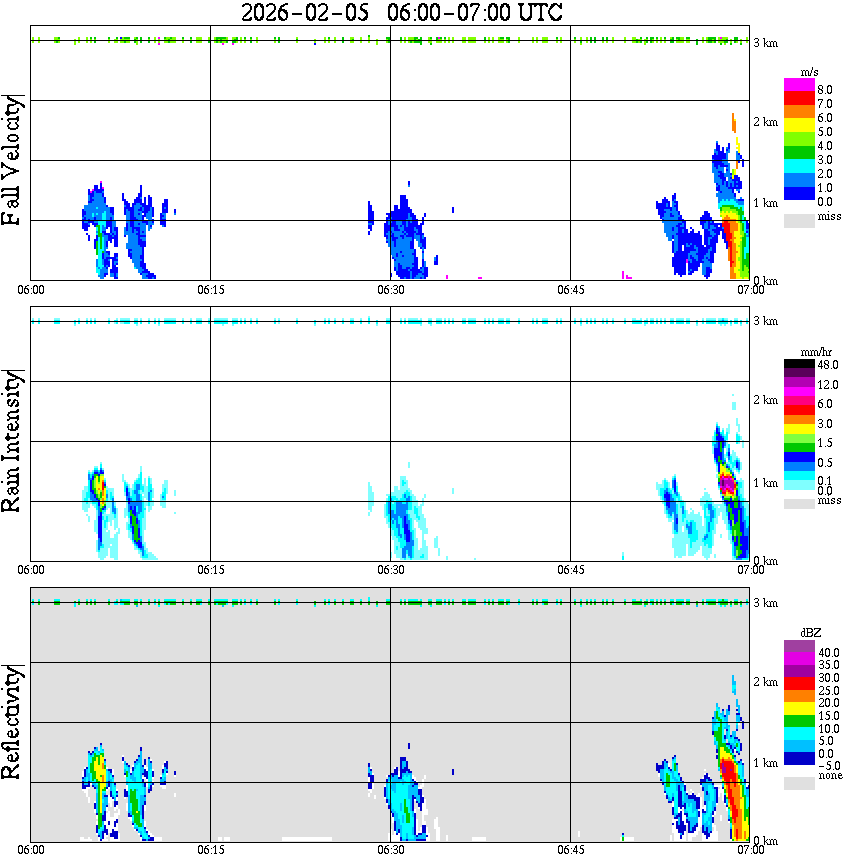Click the red rain core near 07:00 in Reflectivity

tap(731, 775)
